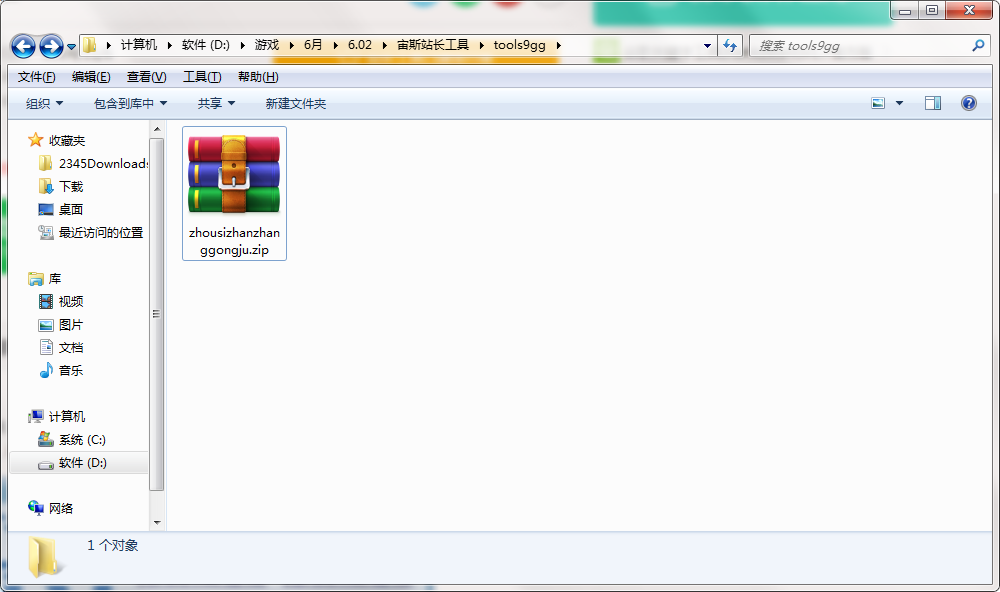Click the navigation pane scroll-down arrow
Screen dimensions: 1000x592
[157, 522]
